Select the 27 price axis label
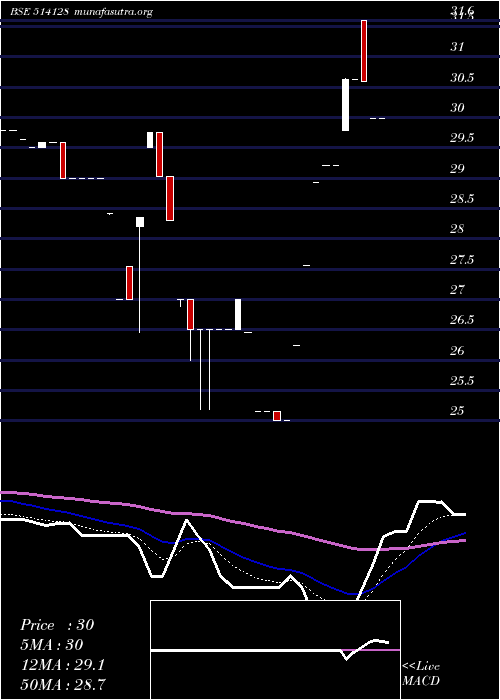 coord(458,290)
